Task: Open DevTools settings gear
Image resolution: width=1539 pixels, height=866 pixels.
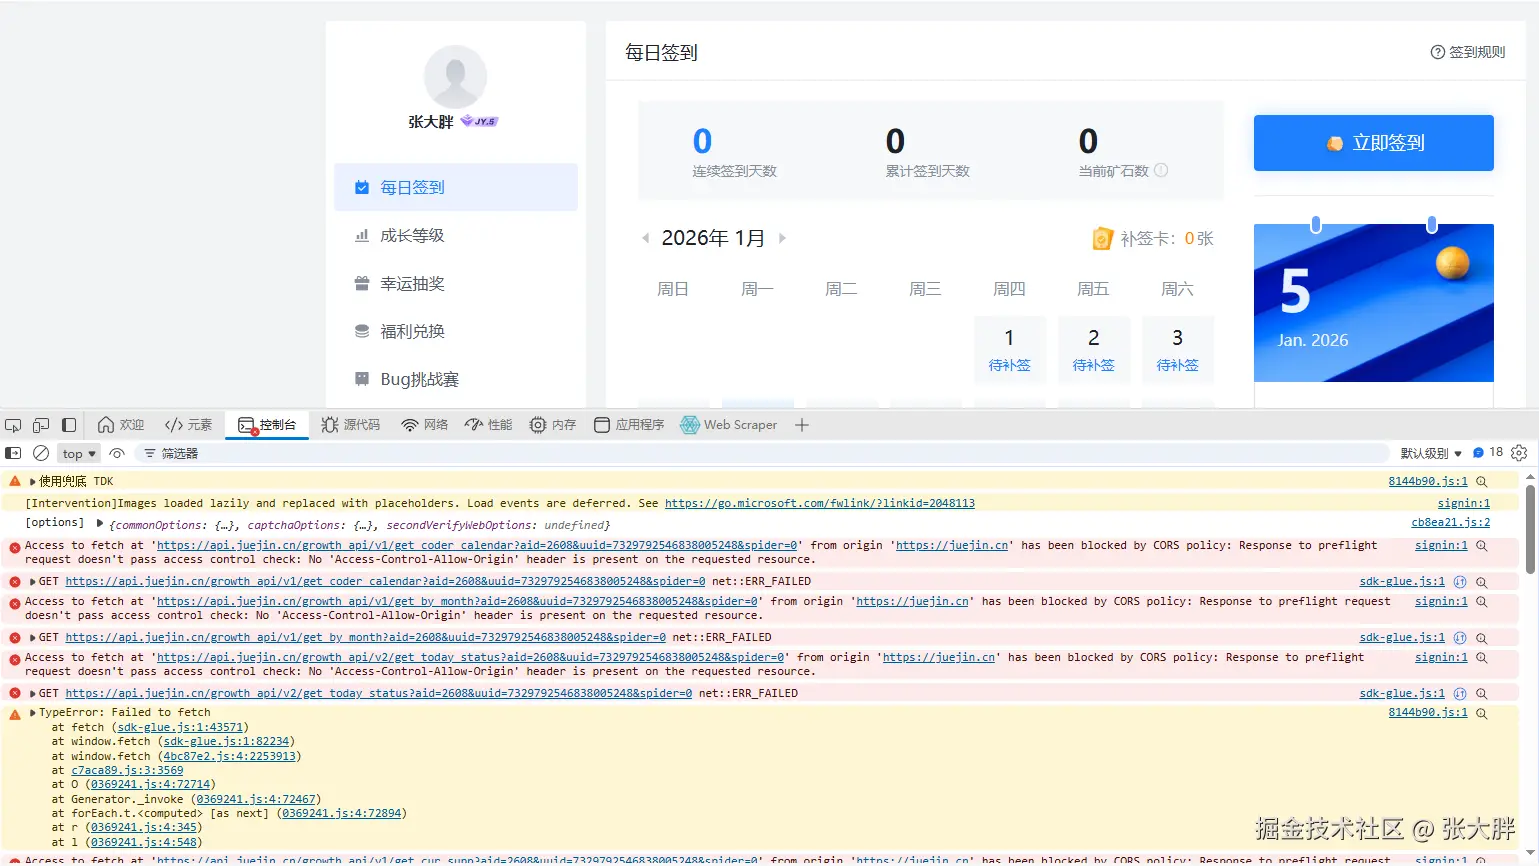Action: point(1520,452)
